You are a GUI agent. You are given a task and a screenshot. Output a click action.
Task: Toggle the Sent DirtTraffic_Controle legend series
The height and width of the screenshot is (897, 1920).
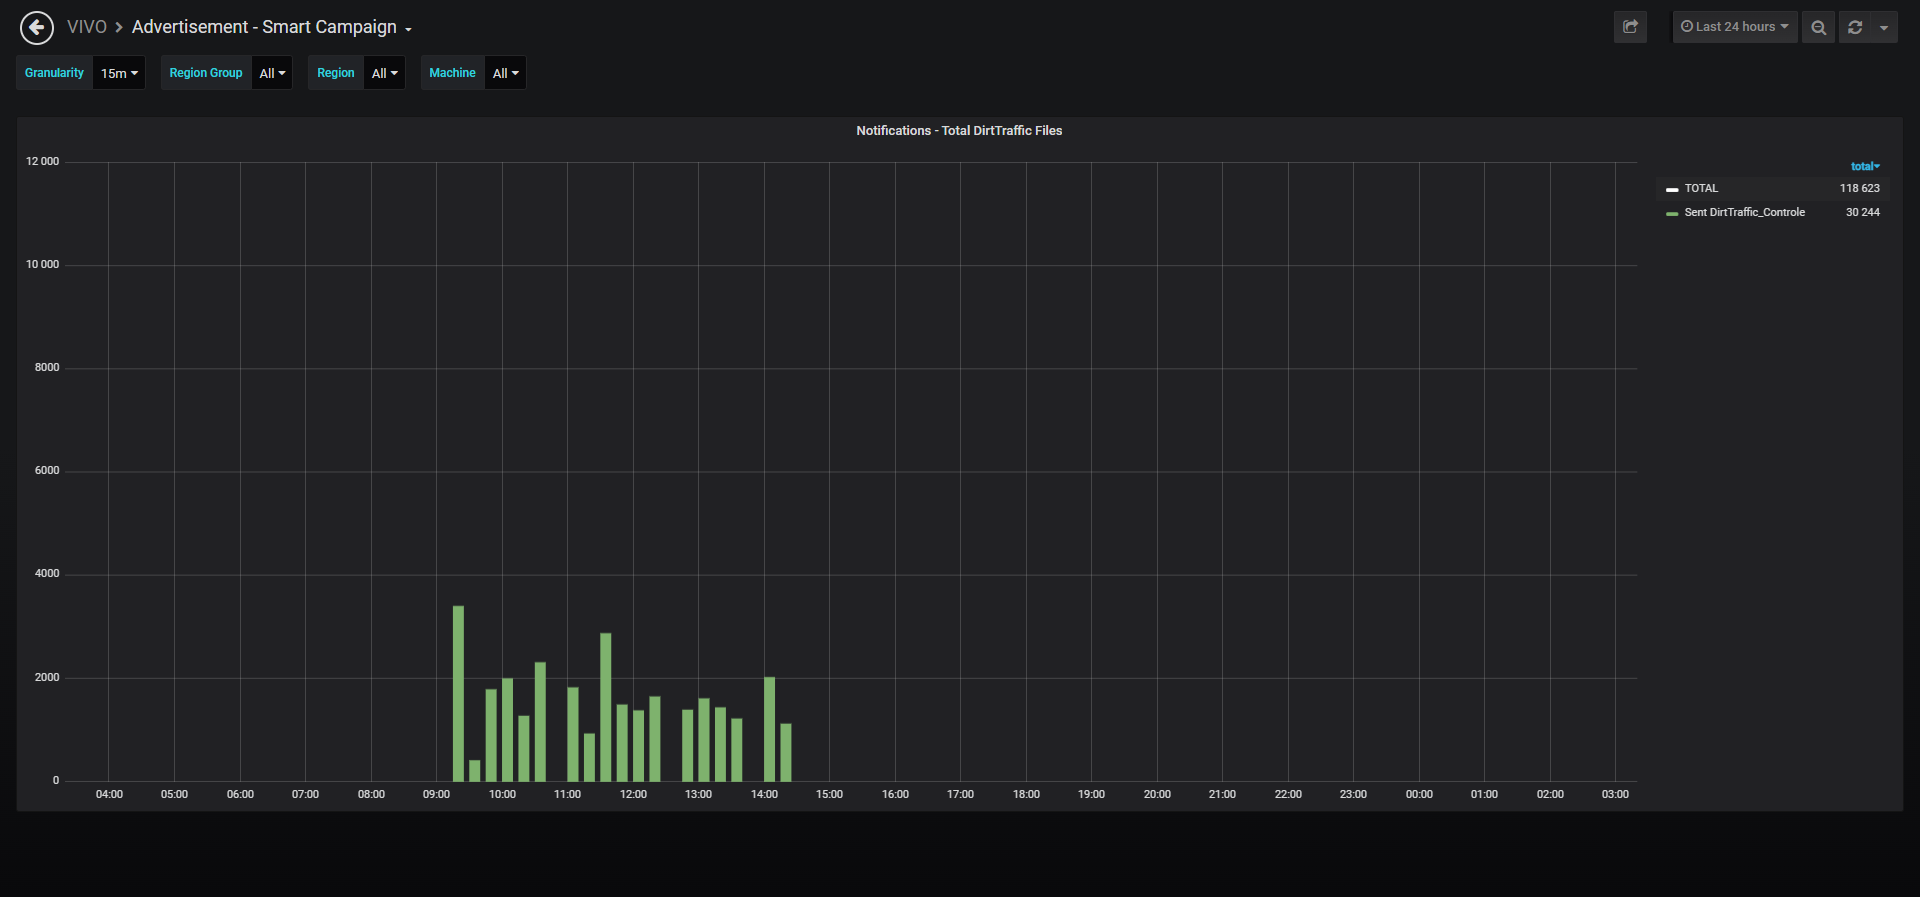click(x=1744, y=212)
